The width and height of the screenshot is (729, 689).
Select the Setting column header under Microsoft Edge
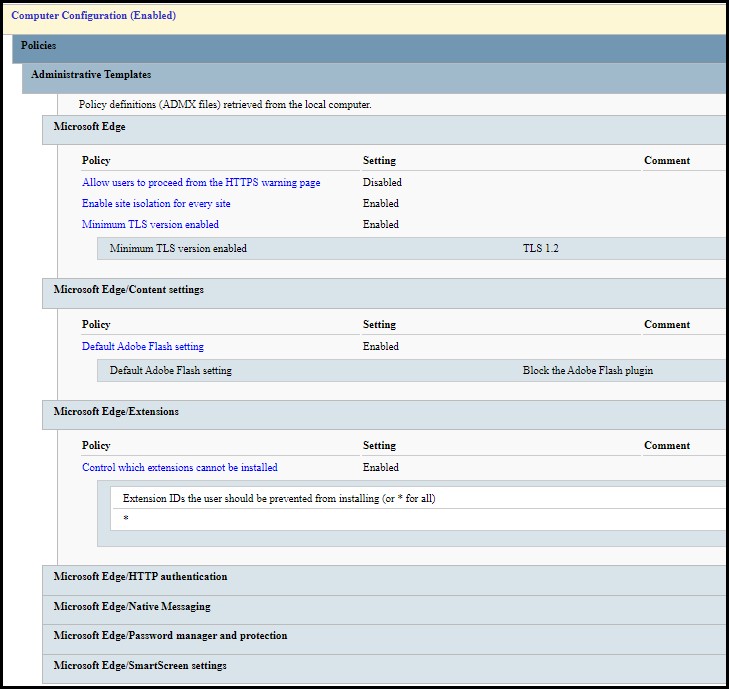tap(379, 160)
